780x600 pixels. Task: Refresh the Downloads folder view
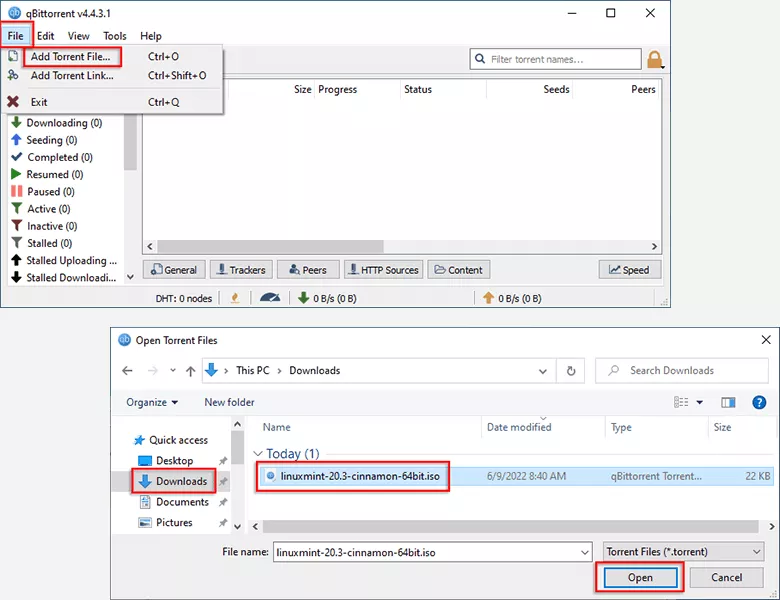pyautogui.click(x=571, y=371)
